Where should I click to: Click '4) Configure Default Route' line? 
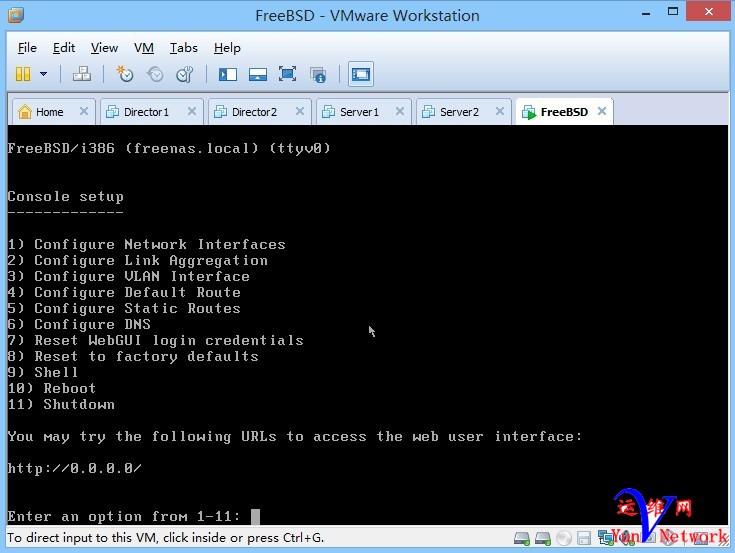point(124,292)
